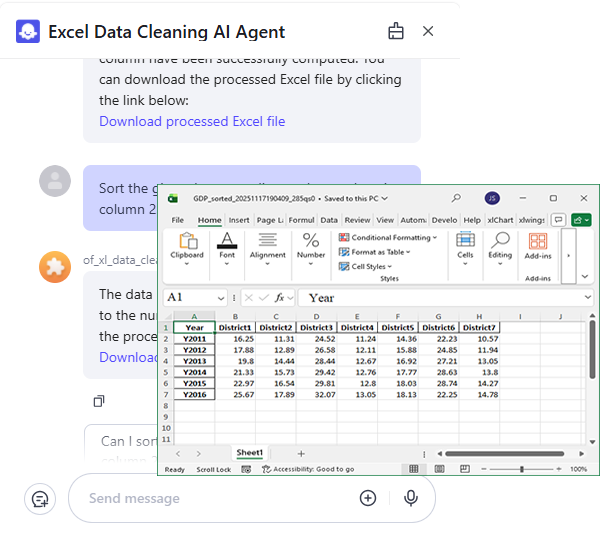This screenshot has width=600, height=533.
Task: Click the clear chat broom icon in header
Action: (x=396, y=31)
